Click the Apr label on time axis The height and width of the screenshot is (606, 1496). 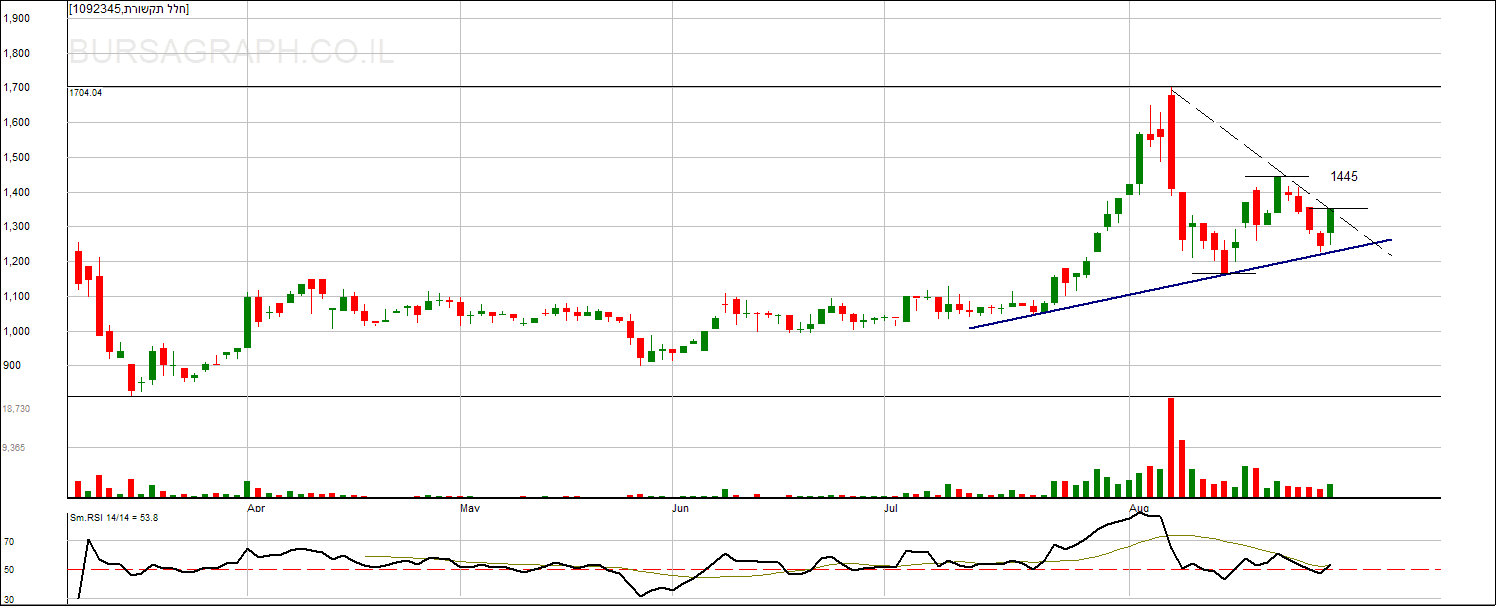[255, 509]
